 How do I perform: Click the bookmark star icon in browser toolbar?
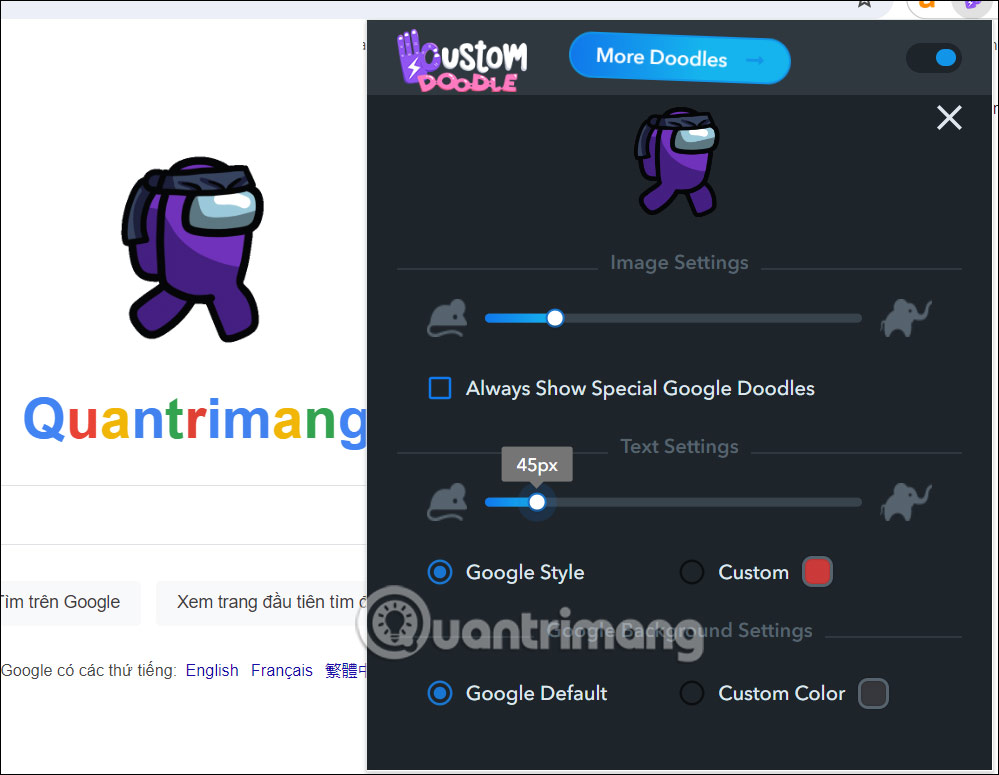pos(864,6)
